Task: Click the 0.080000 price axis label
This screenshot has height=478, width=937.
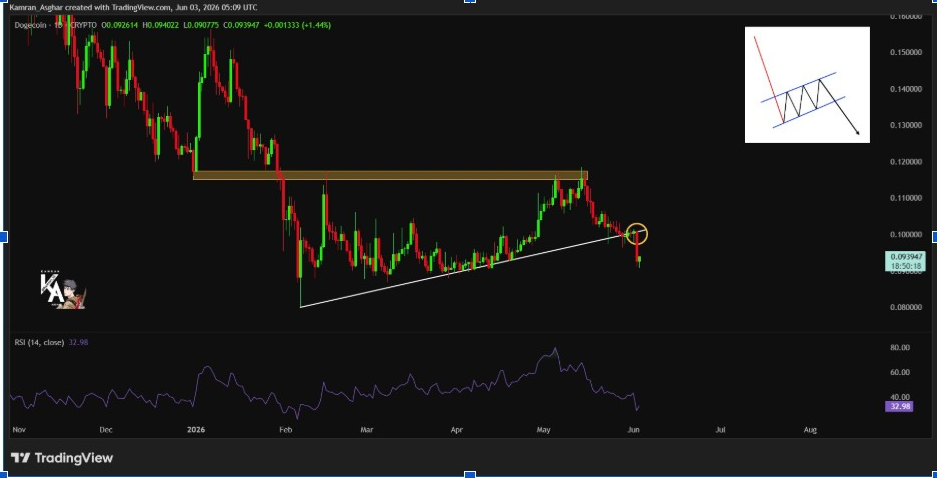Action: (x=907, y=307)
